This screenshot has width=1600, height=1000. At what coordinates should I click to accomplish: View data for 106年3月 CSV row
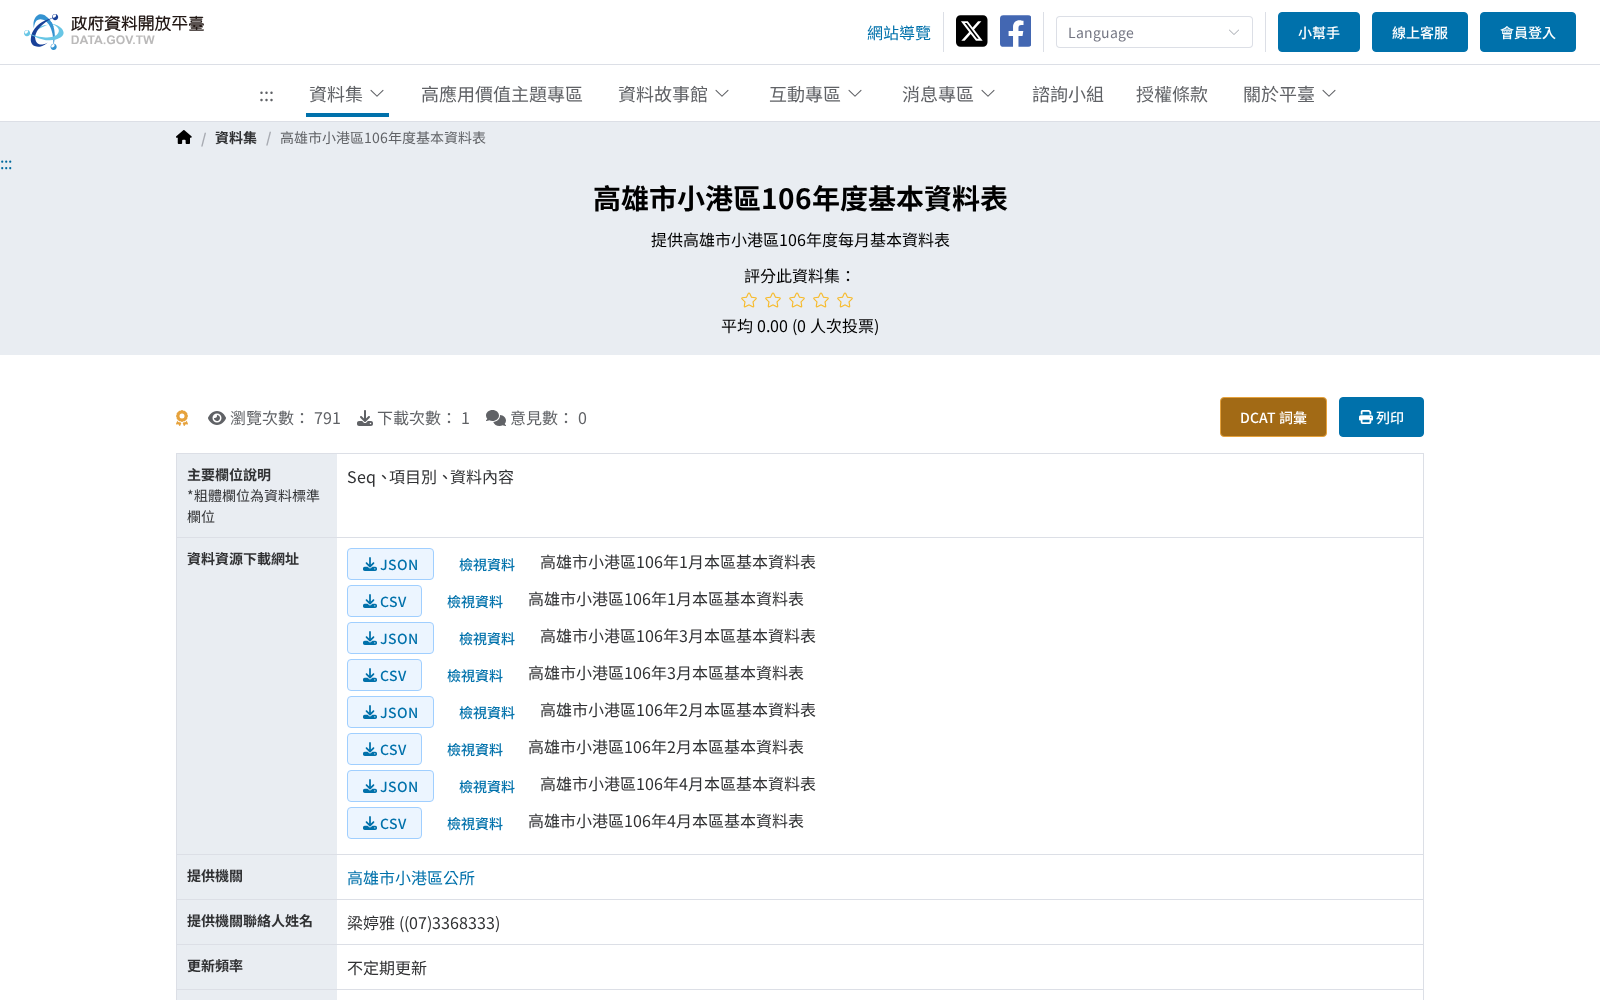(475, 676)
